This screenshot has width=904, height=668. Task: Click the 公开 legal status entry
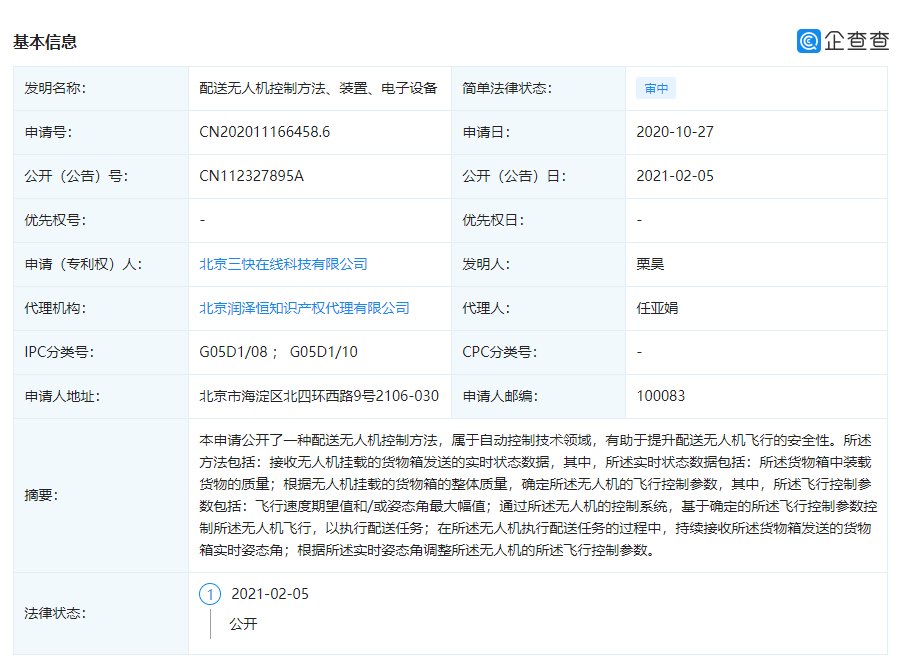(243, 624)
